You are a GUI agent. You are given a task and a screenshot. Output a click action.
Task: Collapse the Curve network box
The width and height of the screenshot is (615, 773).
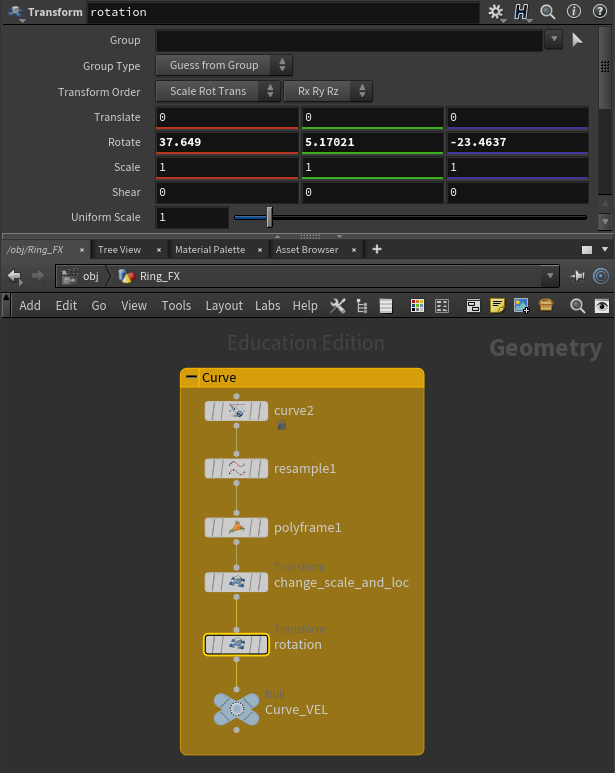point(191,377)
